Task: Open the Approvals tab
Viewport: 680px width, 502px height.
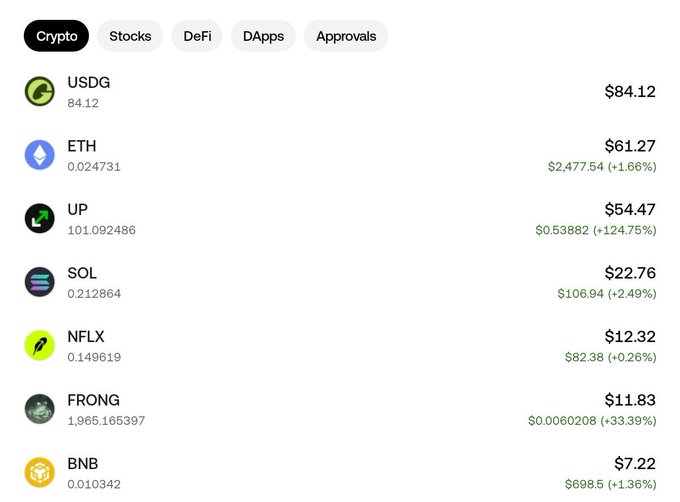Action: coord(346,36)
